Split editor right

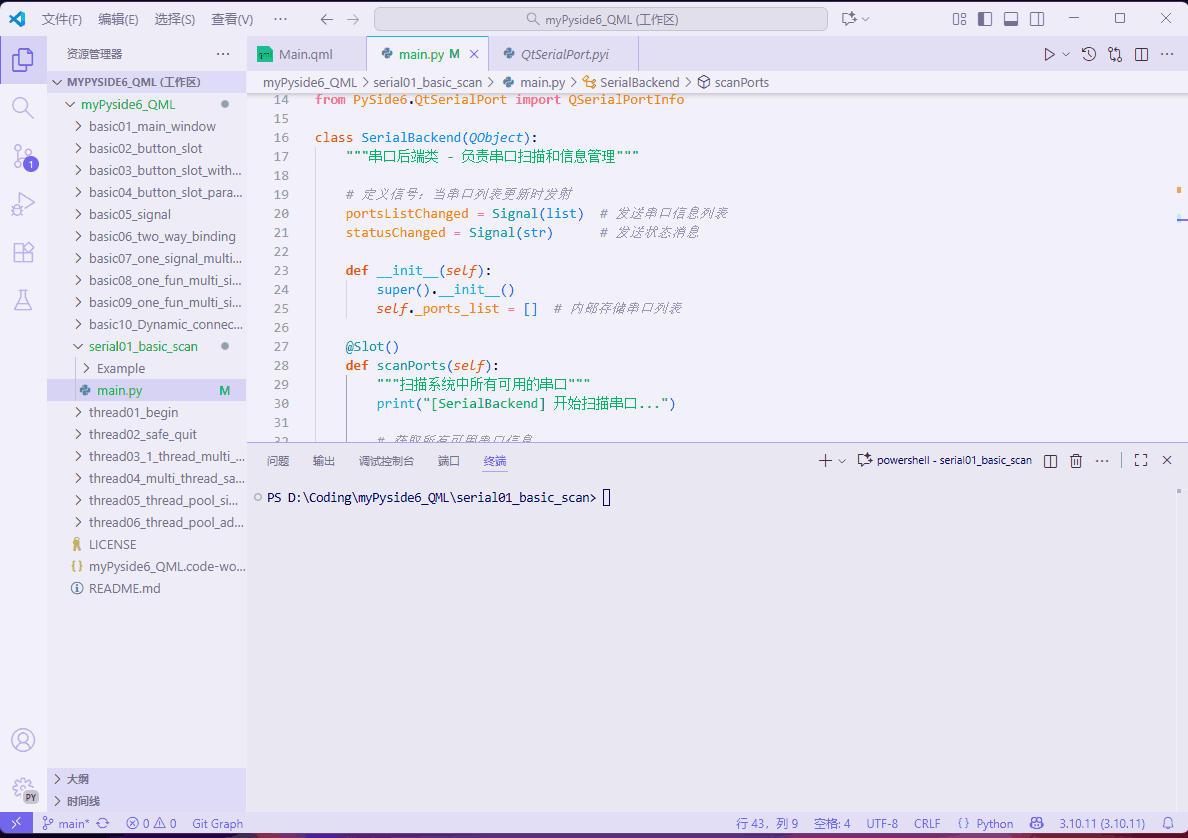(1141, 55)
